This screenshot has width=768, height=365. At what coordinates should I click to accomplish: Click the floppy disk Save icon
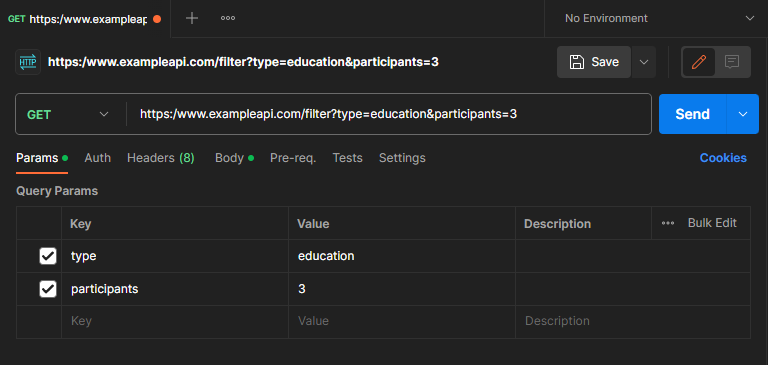(577, 62)
